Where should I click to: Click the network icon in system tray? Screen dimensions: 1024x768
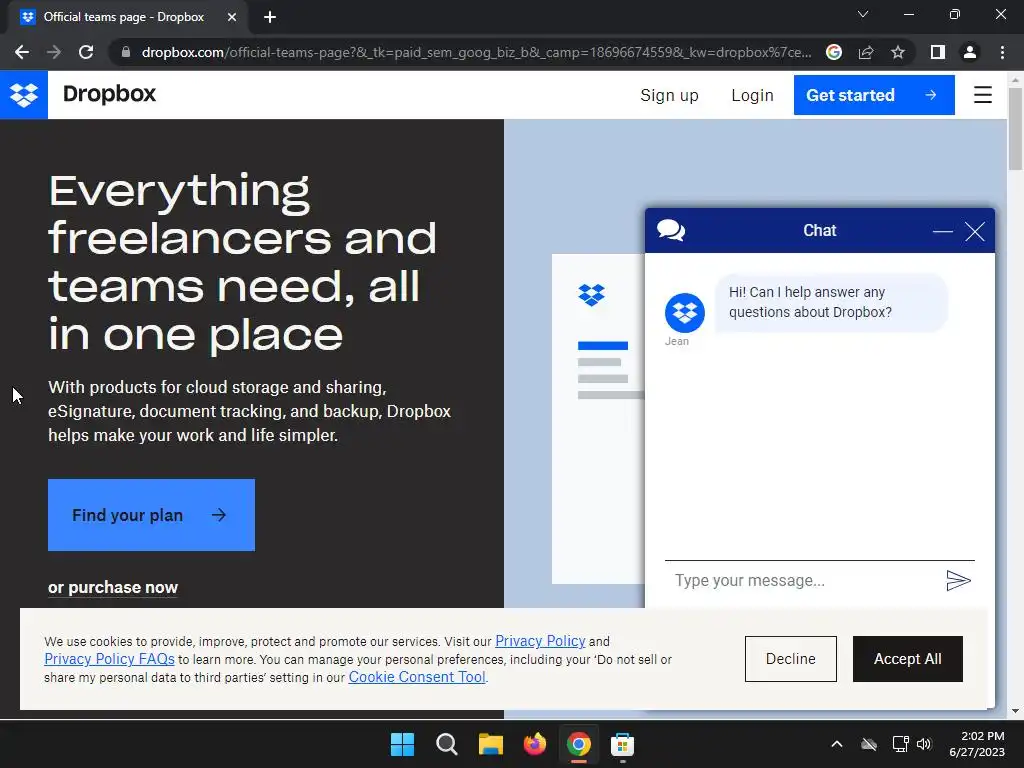tap(901, 744)
